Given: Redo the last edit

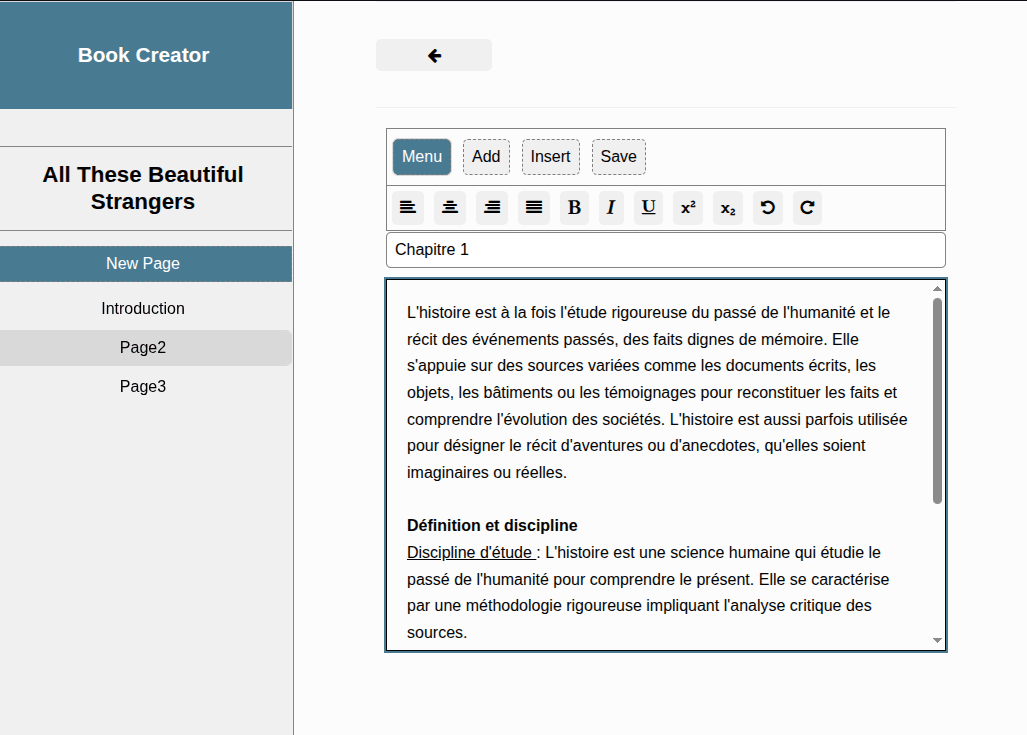Looking at the screenshot, I should tap(807, 208).
